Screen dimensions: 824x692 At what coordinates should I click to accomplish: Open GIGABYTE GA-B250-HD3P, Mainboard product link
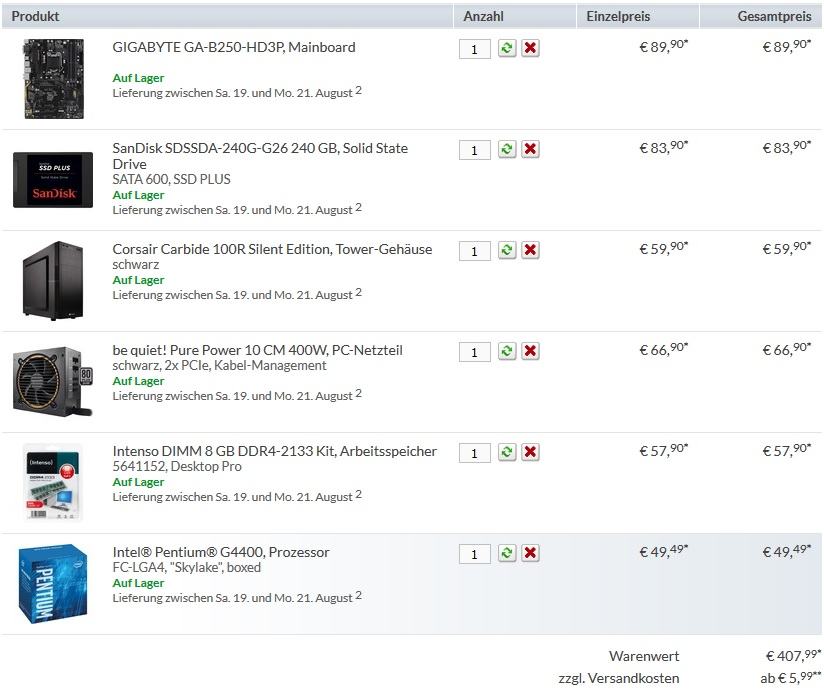pyautogui.click(x=234, y=47)
